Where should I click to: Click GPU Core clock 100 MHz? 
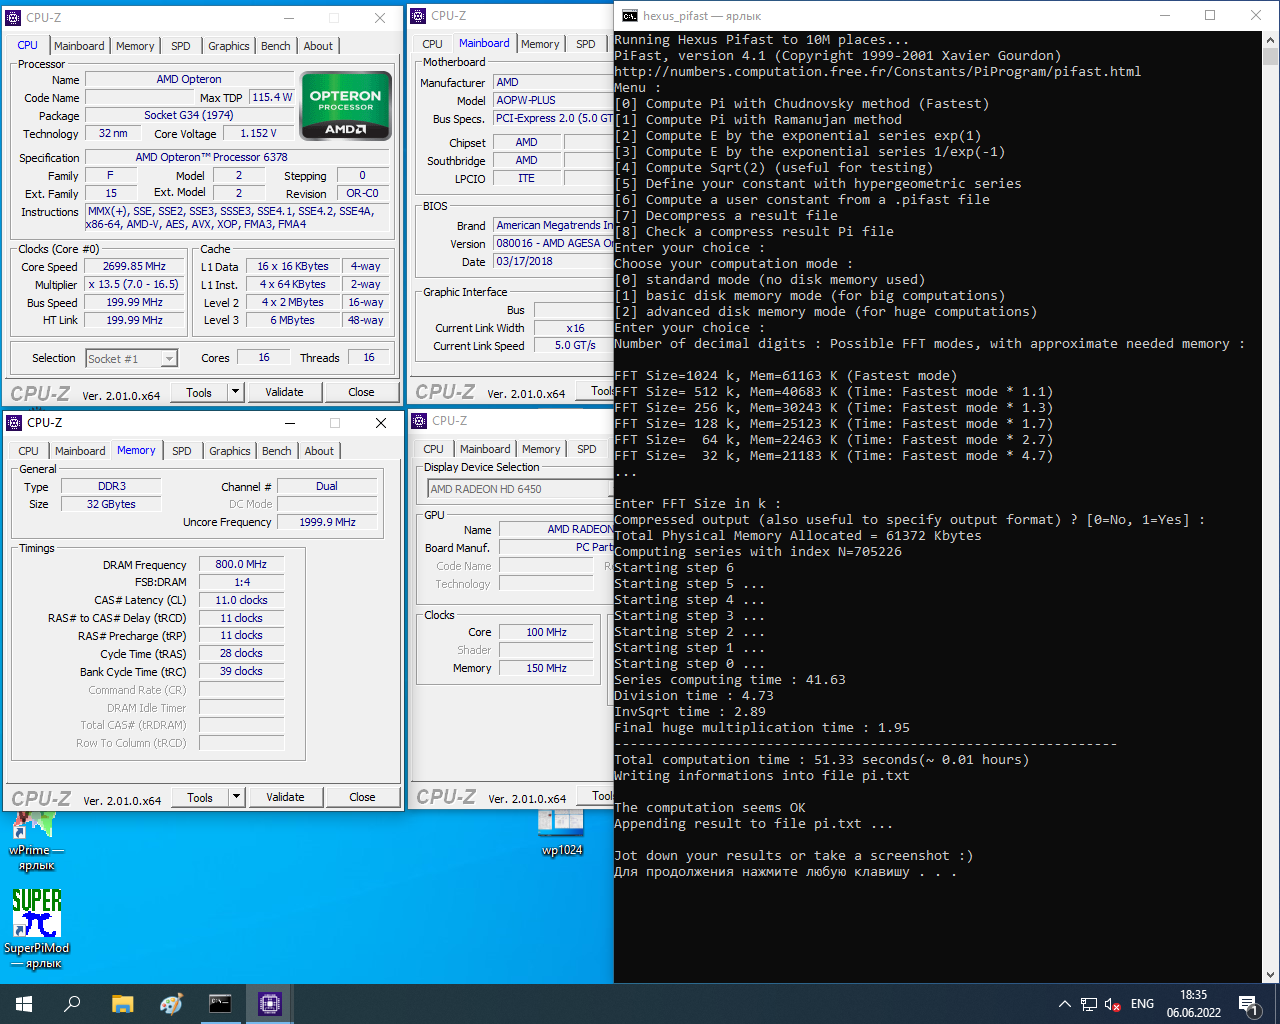(x=546, y=632)
